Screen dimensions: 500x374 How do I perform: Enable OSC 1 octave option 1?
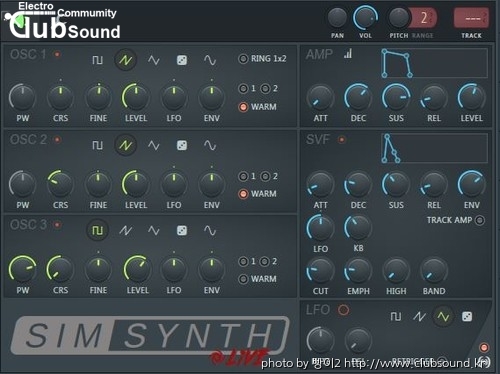[x=243, y=89]
